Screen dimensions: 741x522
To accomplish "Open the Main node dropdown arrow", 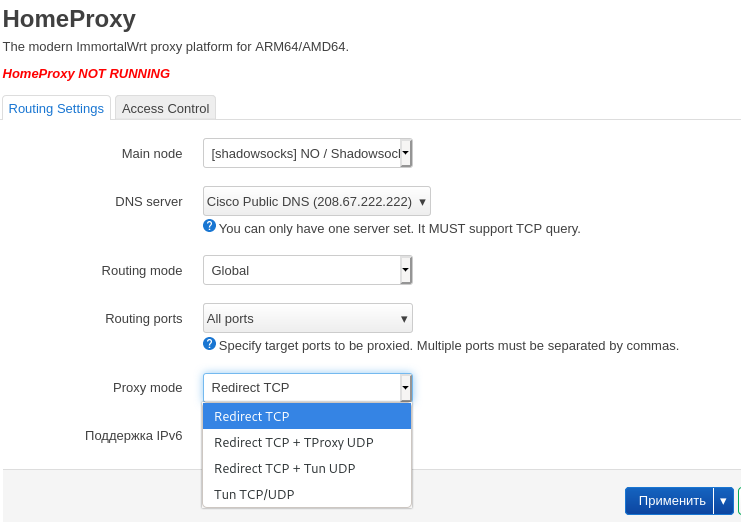I will point(405,153).
